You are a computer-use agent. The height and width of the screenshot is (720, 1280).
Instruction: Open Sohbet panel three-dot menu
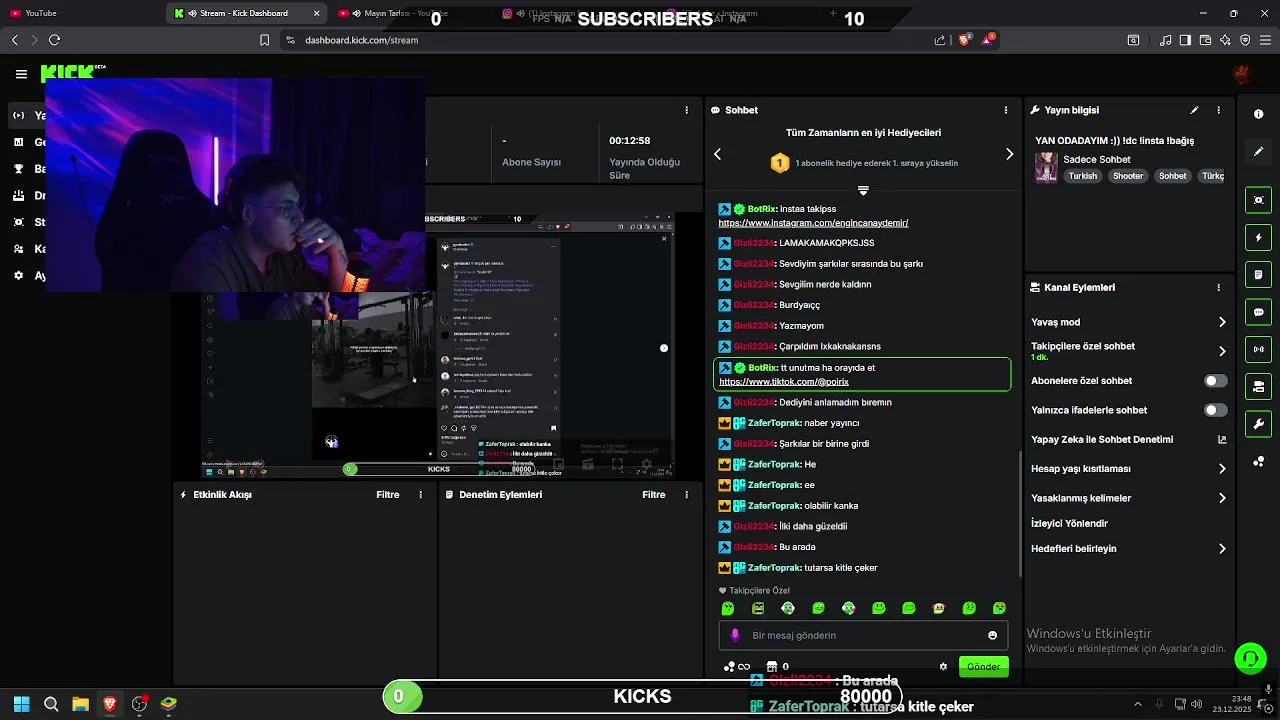tap(1006, 110)
